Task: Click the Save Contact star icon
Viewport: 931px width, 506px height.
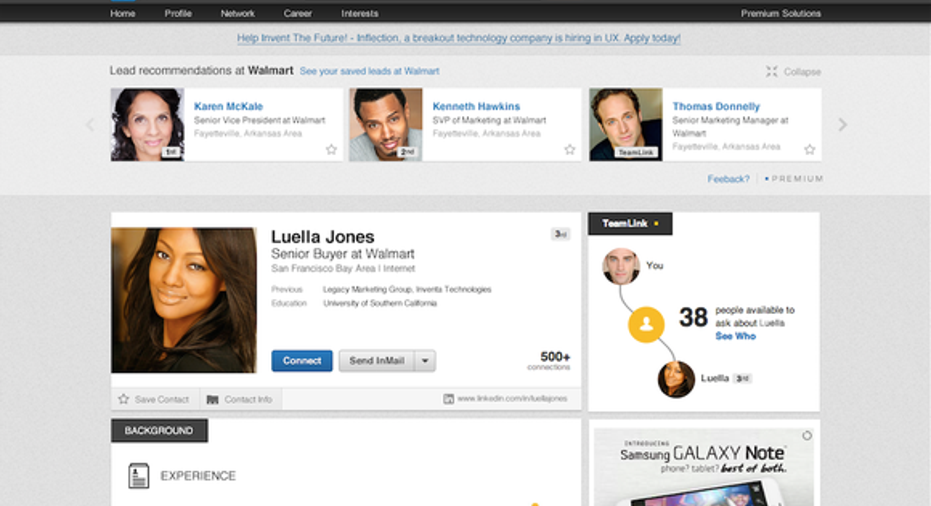Action: 124,399
